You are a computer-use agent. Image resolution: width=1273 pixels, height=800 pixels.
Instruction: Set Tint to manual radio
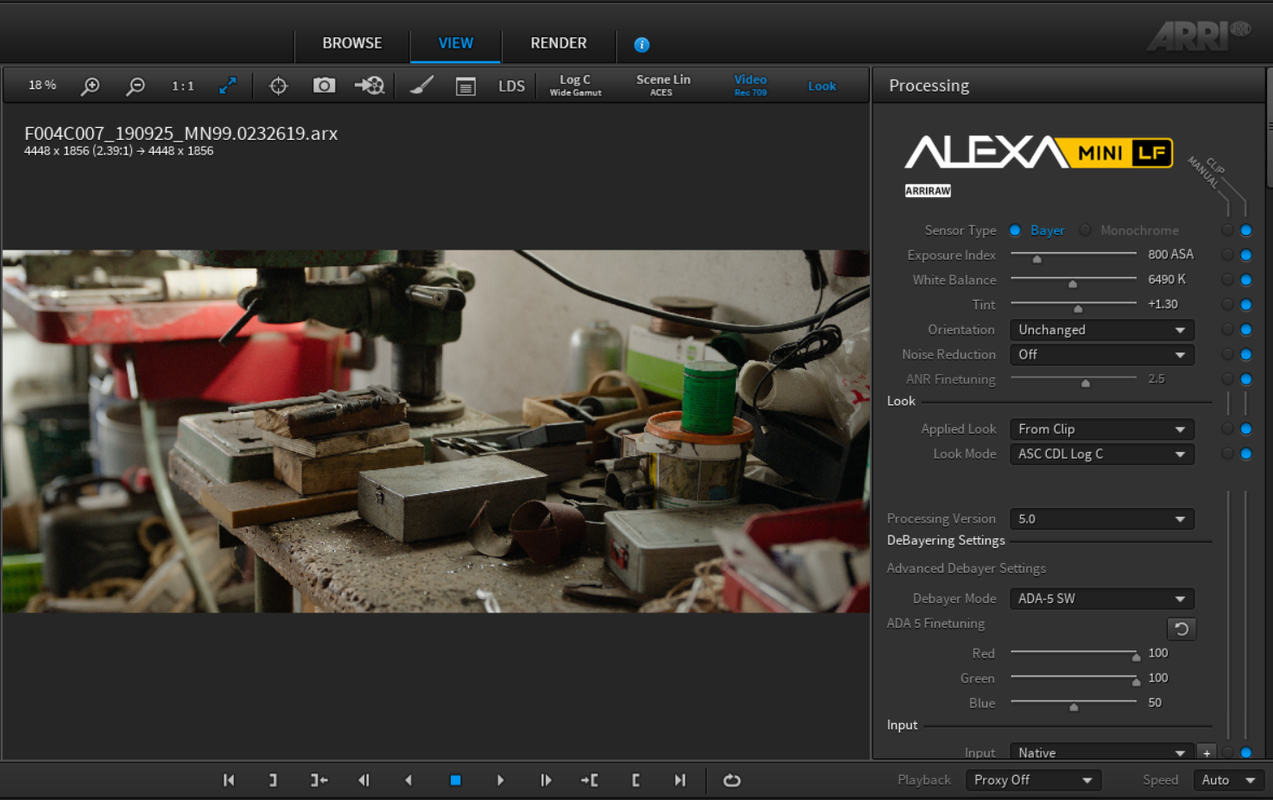coord(1227,304)
